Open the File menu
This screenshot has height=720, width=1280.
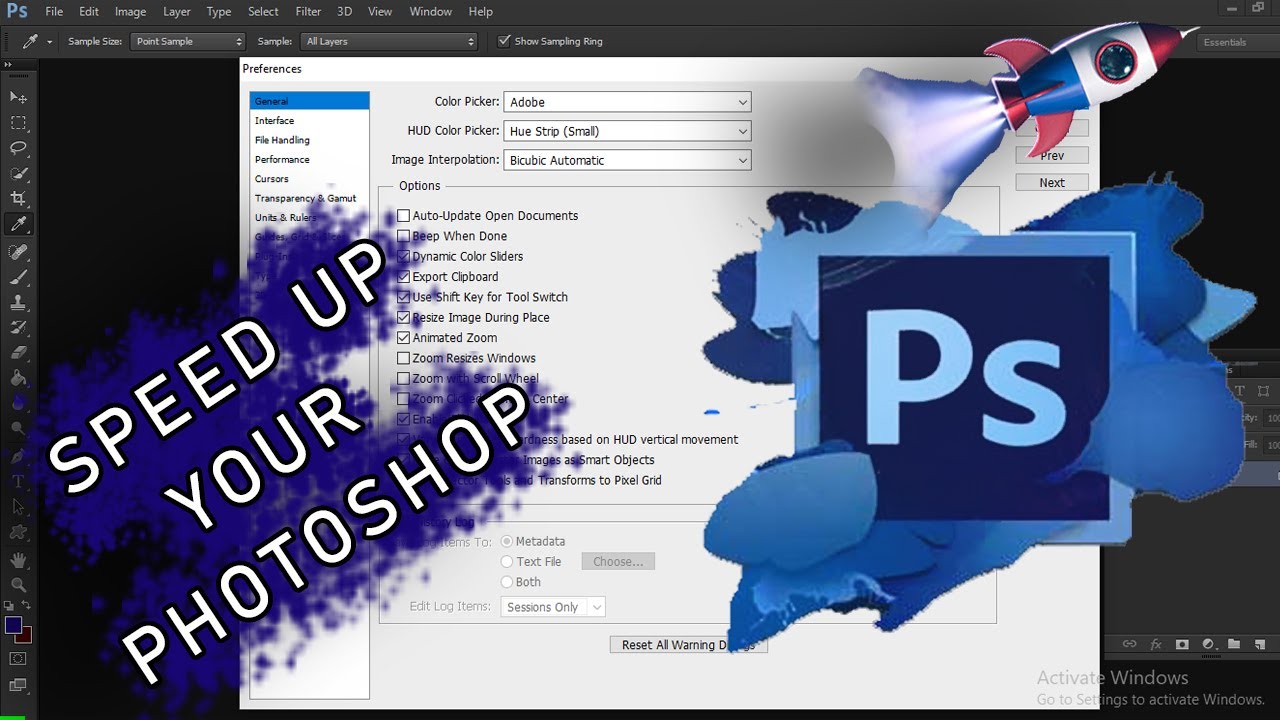54,12
